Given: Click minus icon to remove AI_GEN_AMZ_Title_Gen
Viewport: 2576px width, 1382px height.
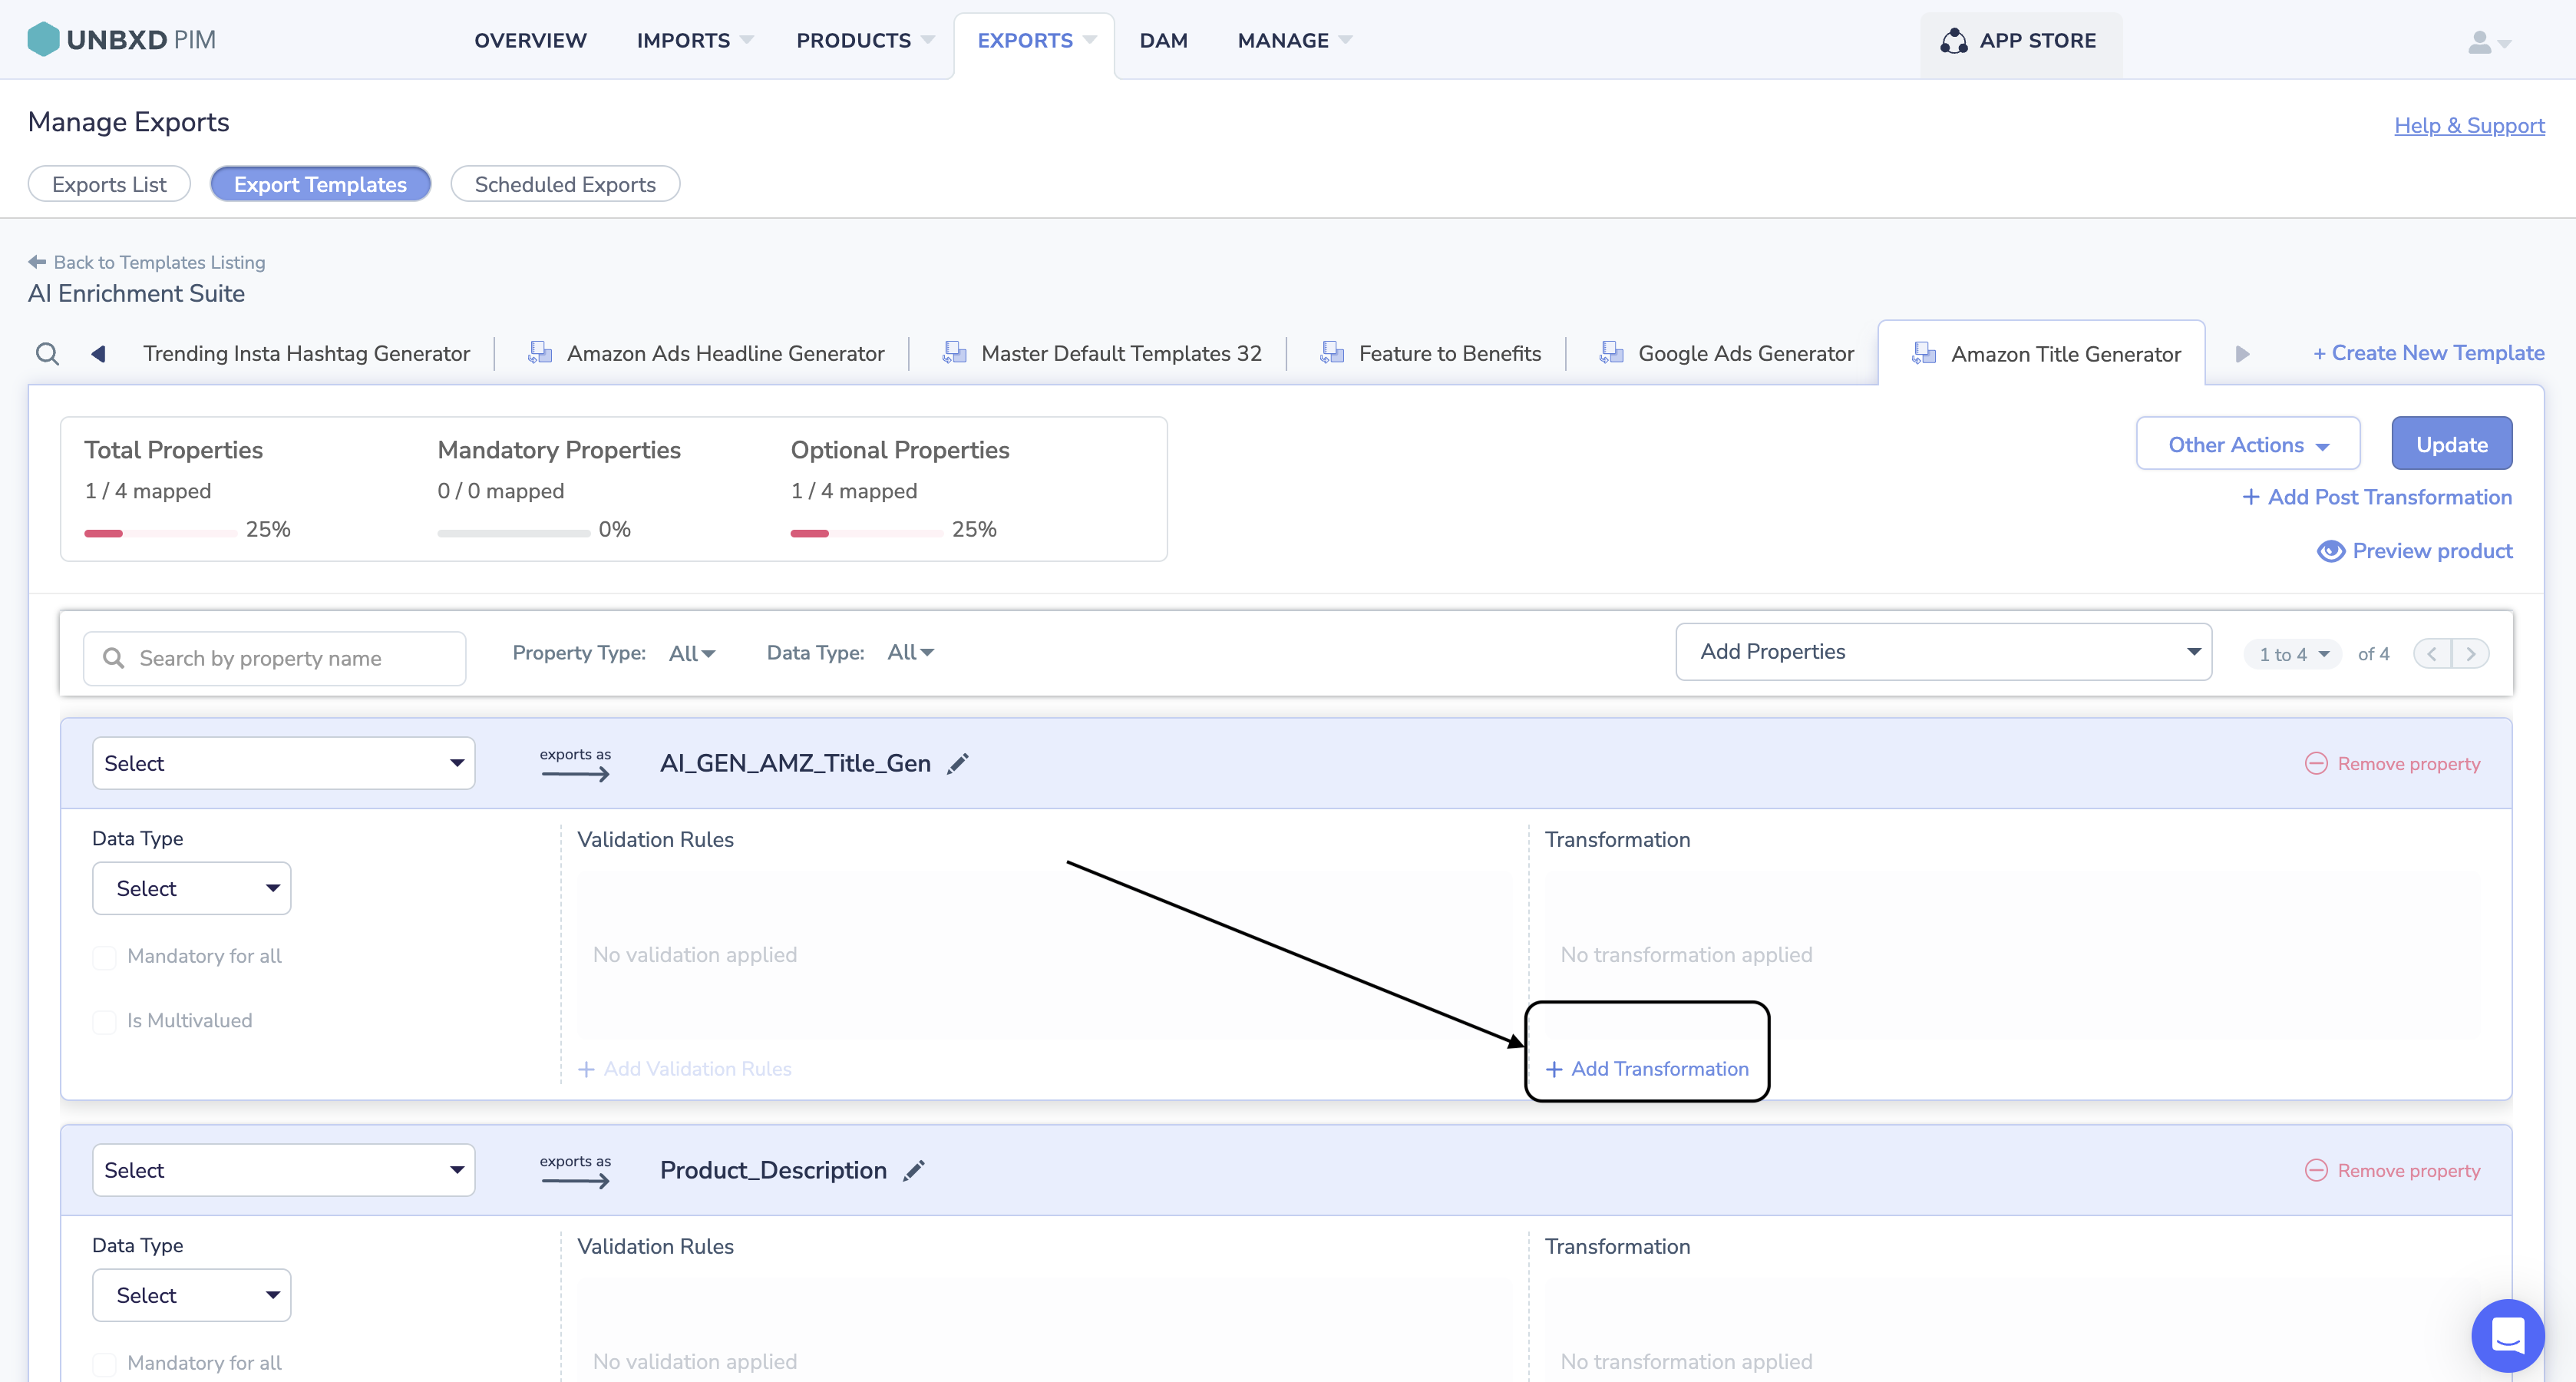Looking at the screenshot, I should pyautogui.click(x=2316, y=764).
